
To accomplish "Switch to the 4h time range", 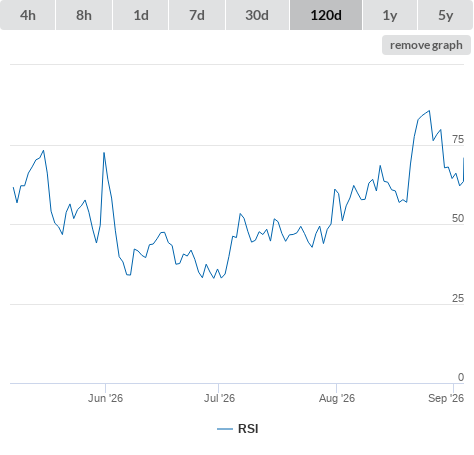I will 27,15.
